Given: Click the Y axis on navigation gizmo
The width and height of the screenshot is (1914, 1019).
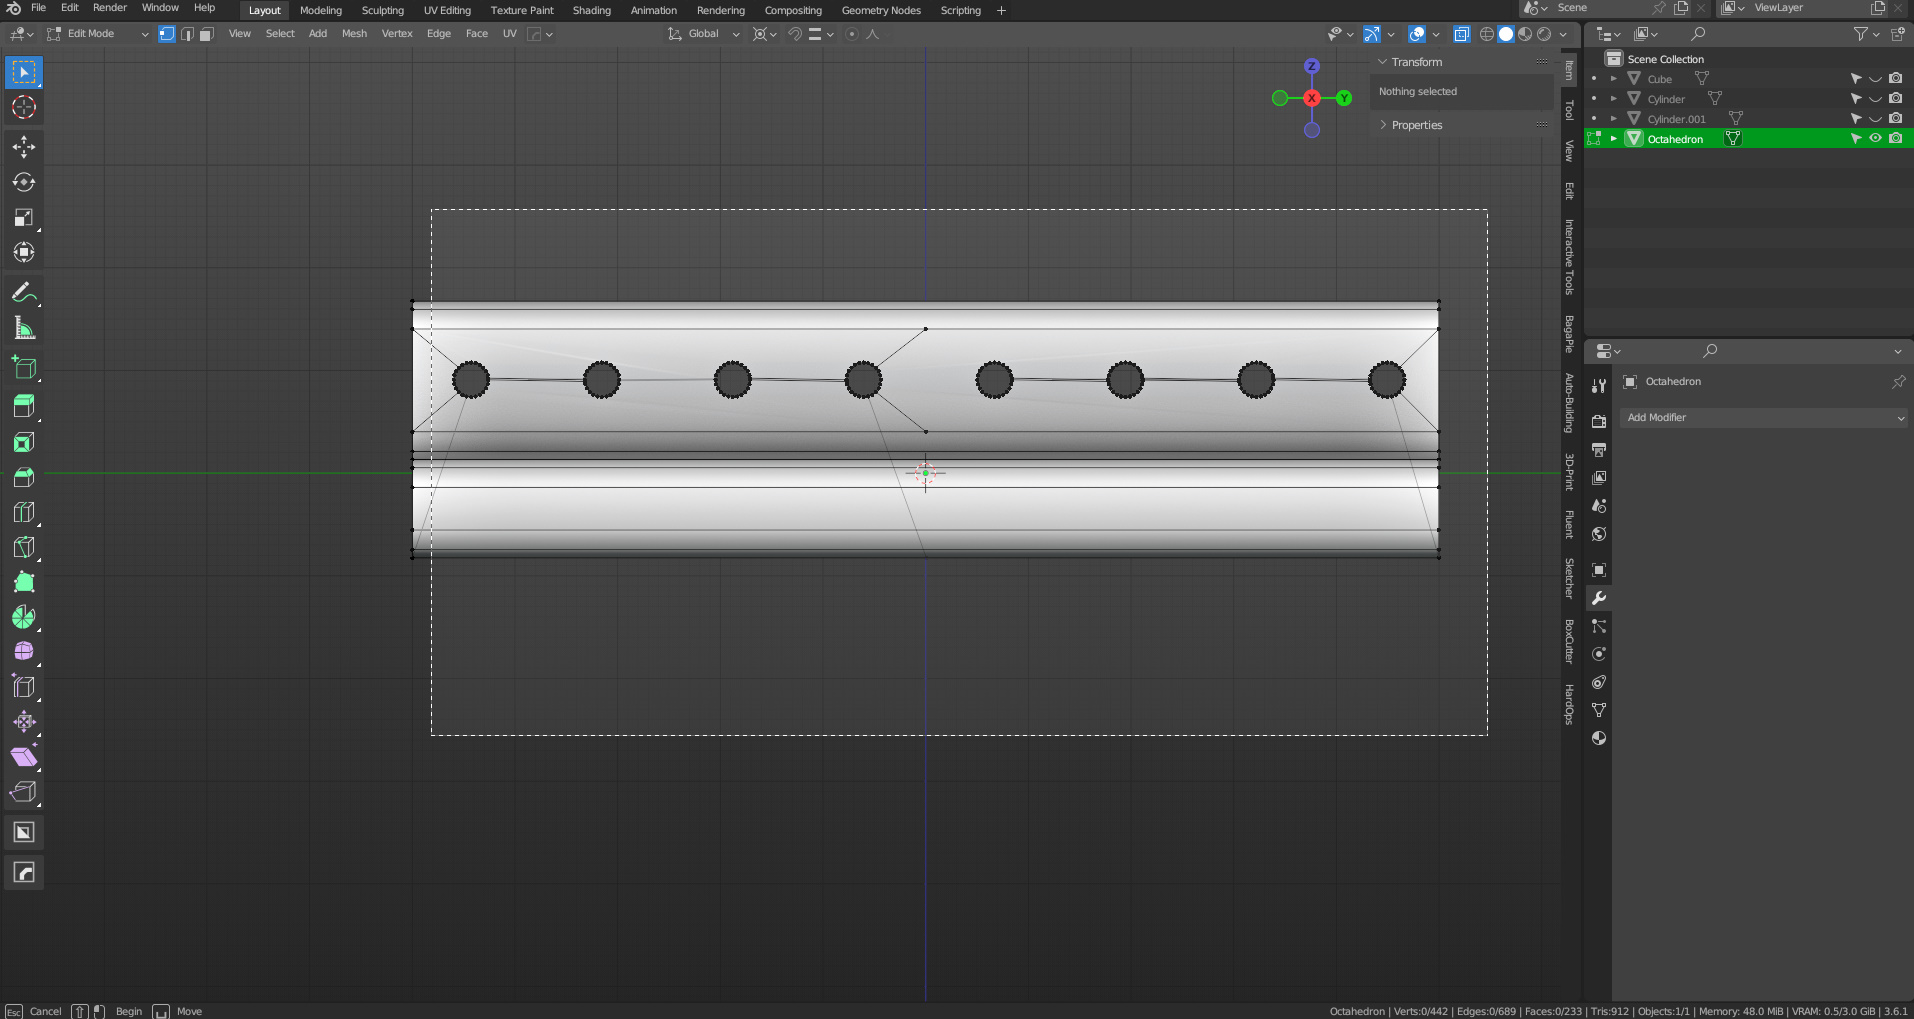Looking at the screenshot, I should point(1344,98).
